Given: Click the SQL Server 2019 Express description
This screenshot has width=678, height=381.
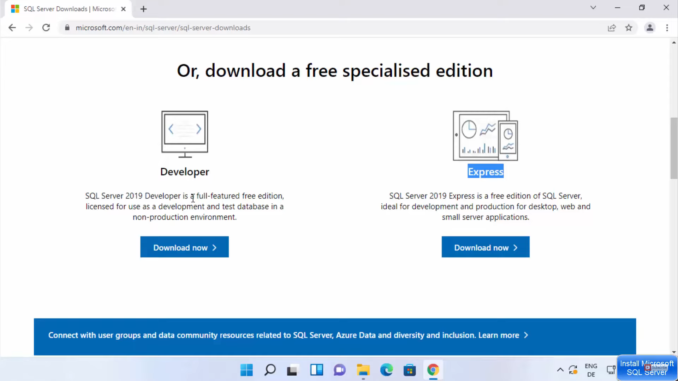Looking at the screenshot, I should click(x=486, y=207).
